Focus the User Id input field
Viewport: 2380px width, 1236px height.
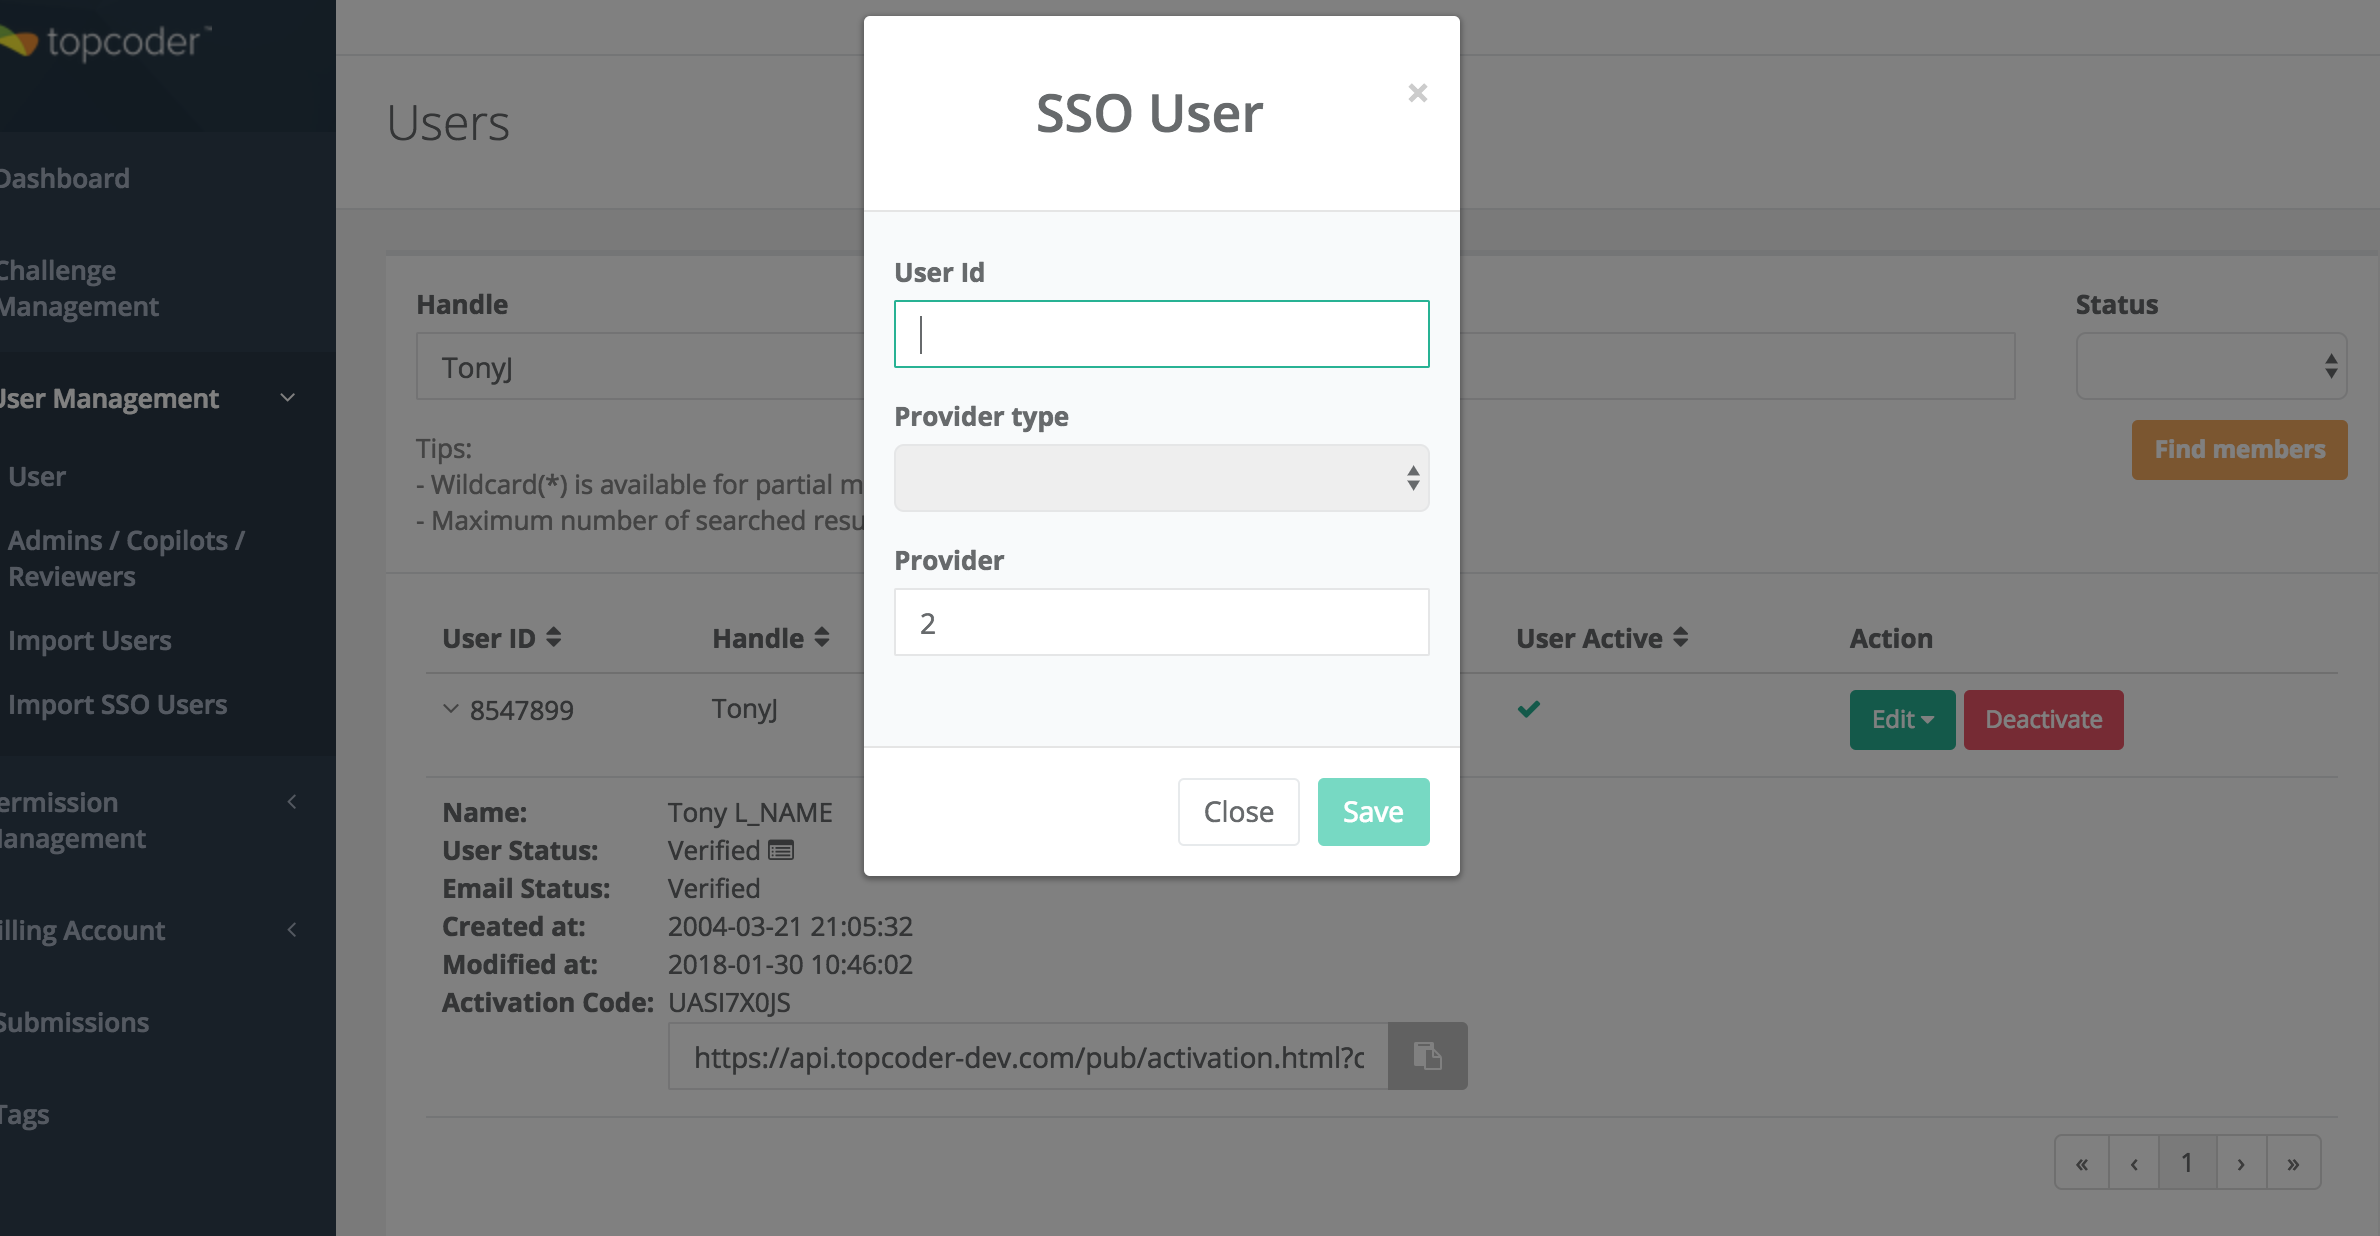tap(1161, 334)
